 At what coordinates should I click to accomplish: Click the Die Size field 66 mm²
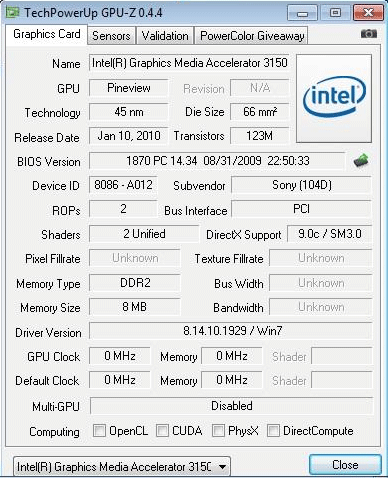click(260, 112)
